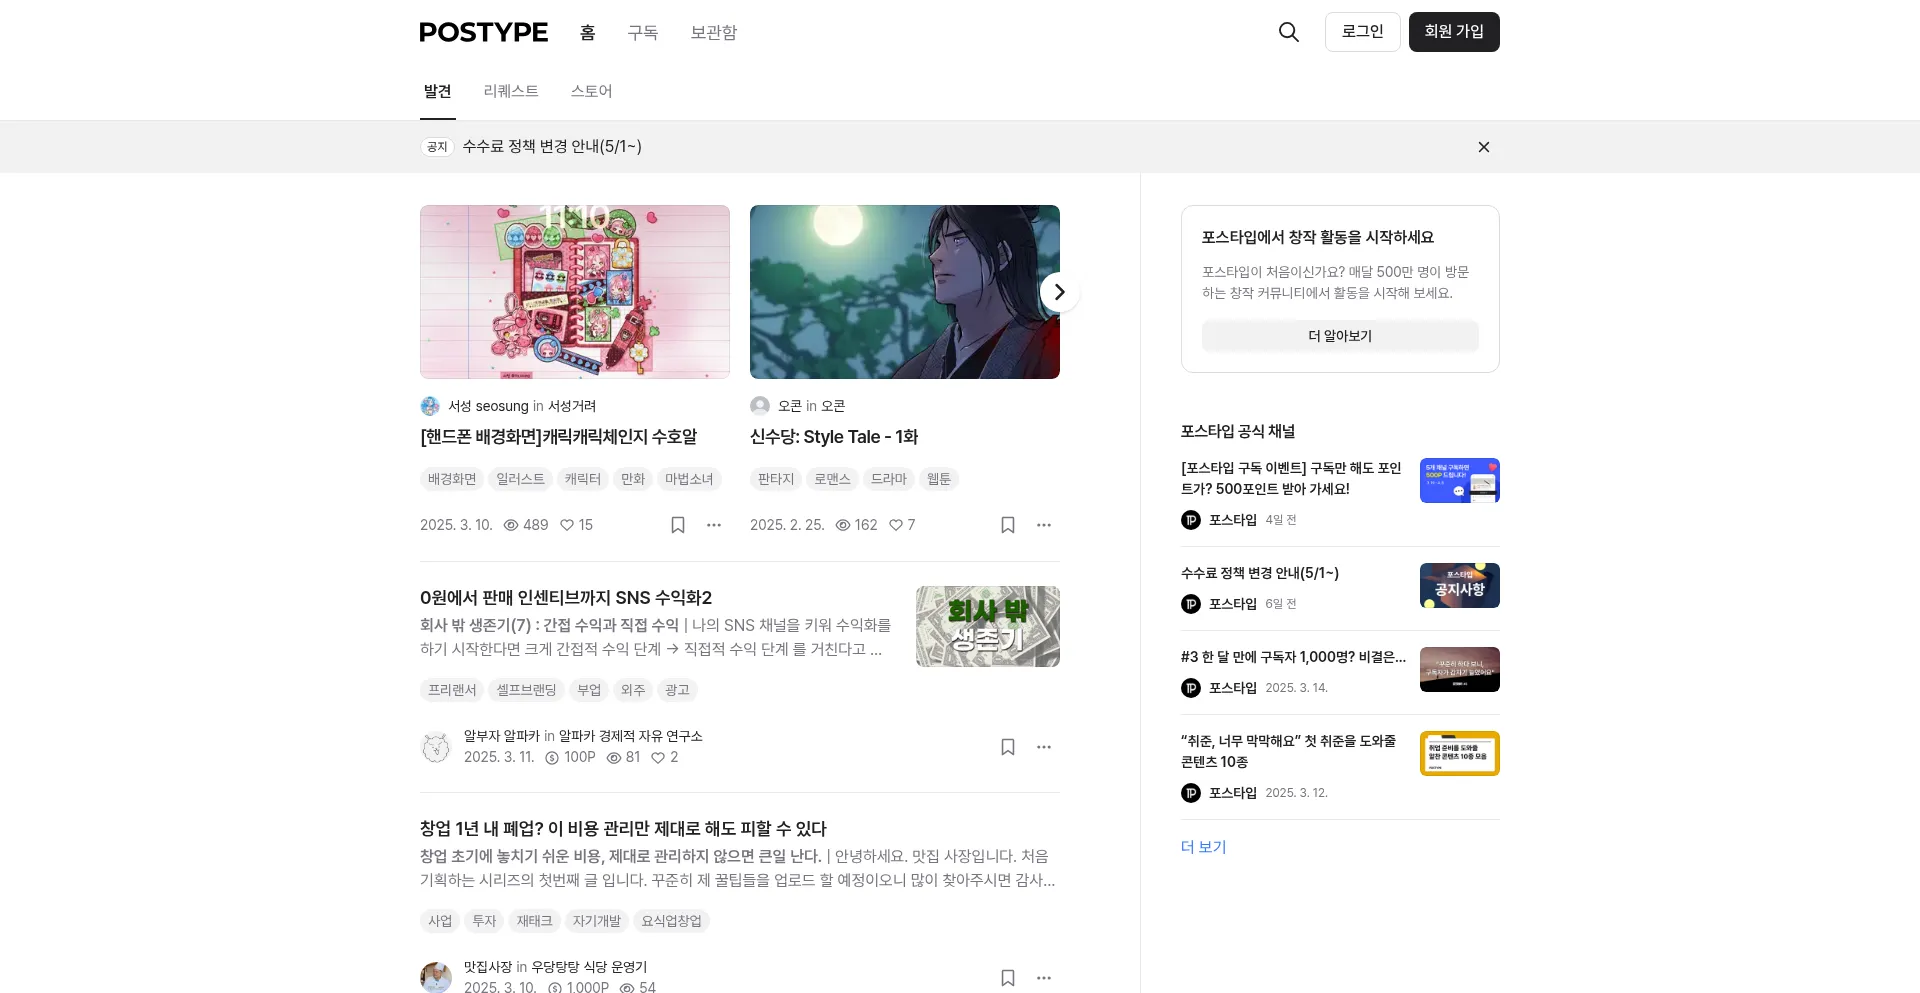Open #3 한 달 만에 구독자 1,000명 post
The height and width of the screenshot is (993, 1920).
coord(1293,657)
